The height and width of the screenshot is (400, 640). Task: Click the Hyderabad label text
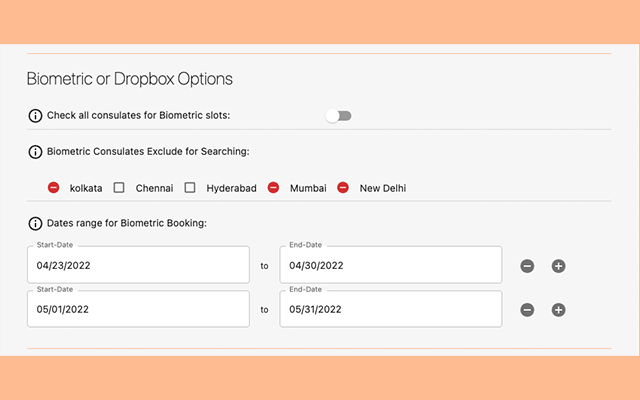[x=231, y=188]
